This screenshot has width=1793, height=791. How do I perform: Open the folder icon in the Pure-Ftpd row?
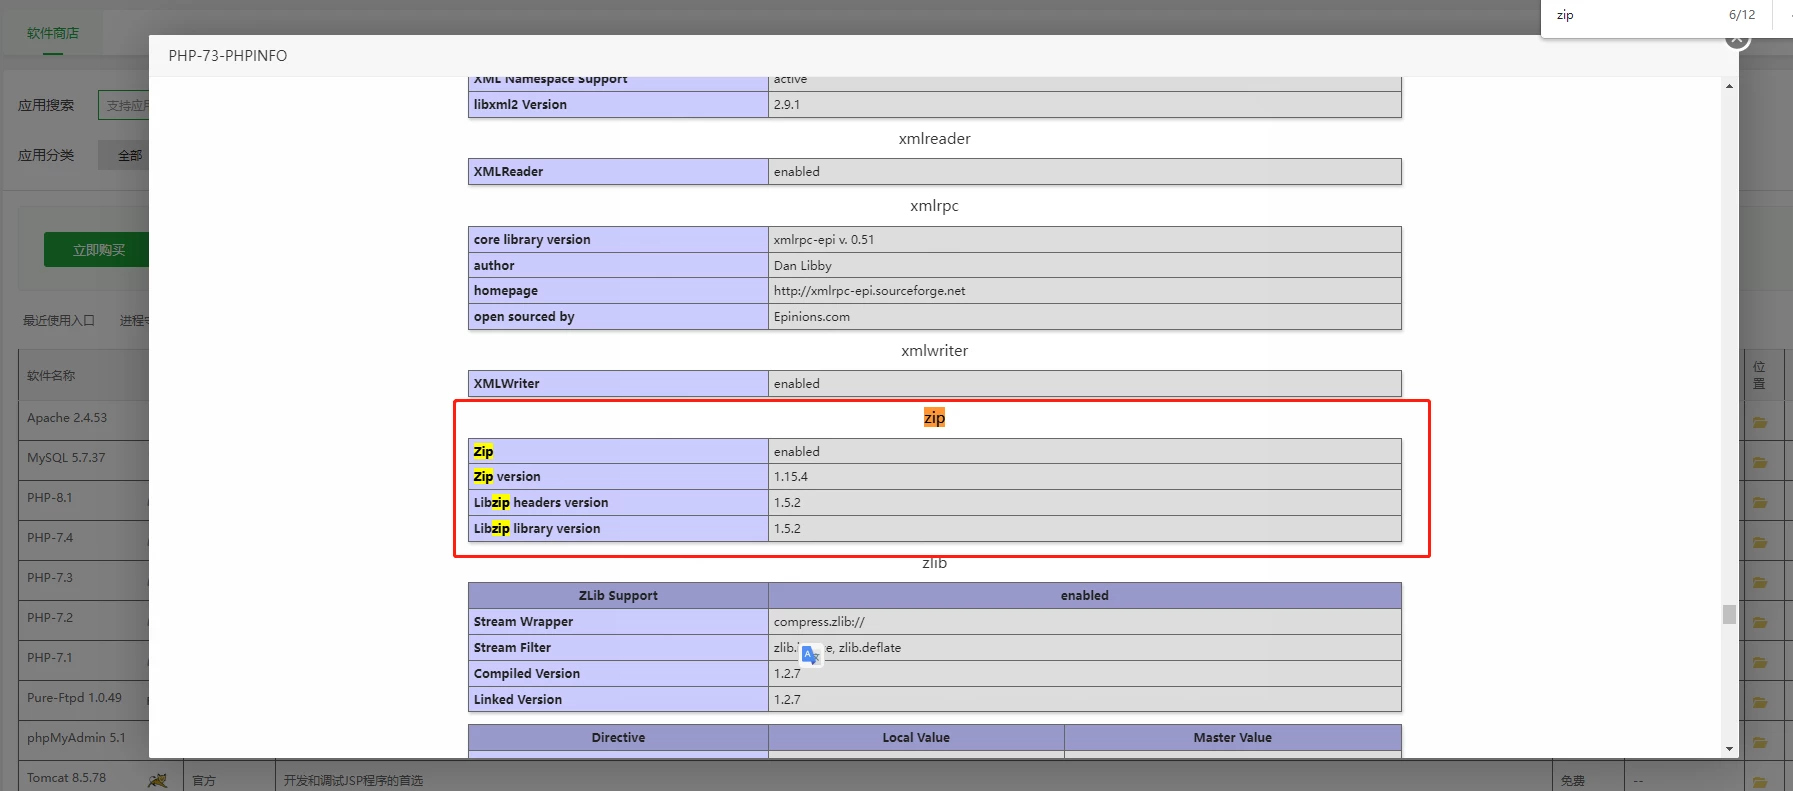(x=1760, y=703)
